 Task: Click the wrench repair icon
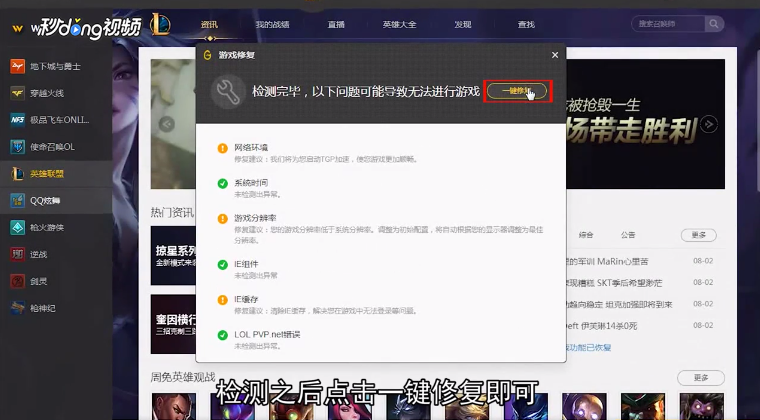click(228, 92)
